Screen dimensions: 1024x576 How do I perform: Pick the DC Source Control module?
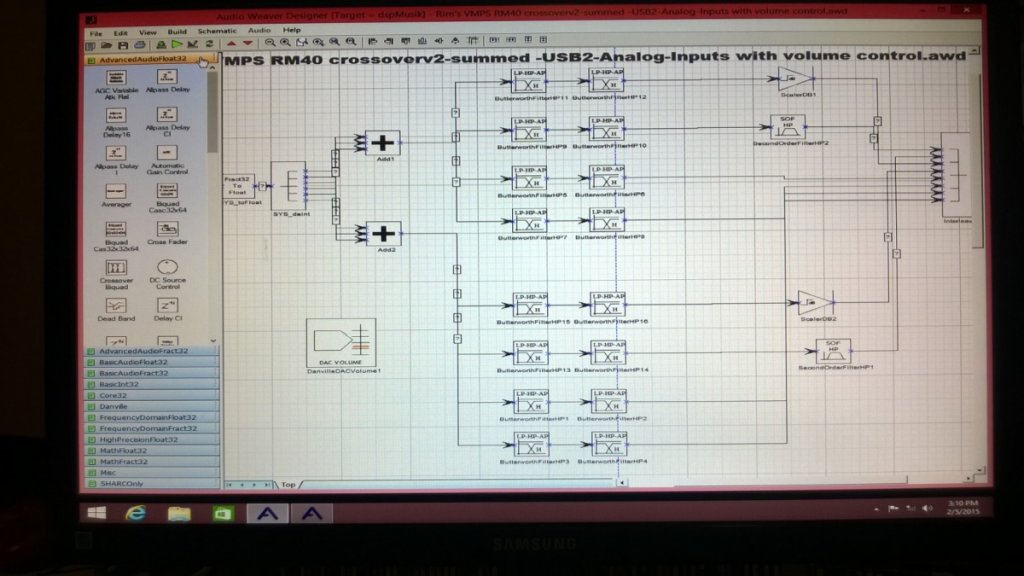tap(167, 267)
